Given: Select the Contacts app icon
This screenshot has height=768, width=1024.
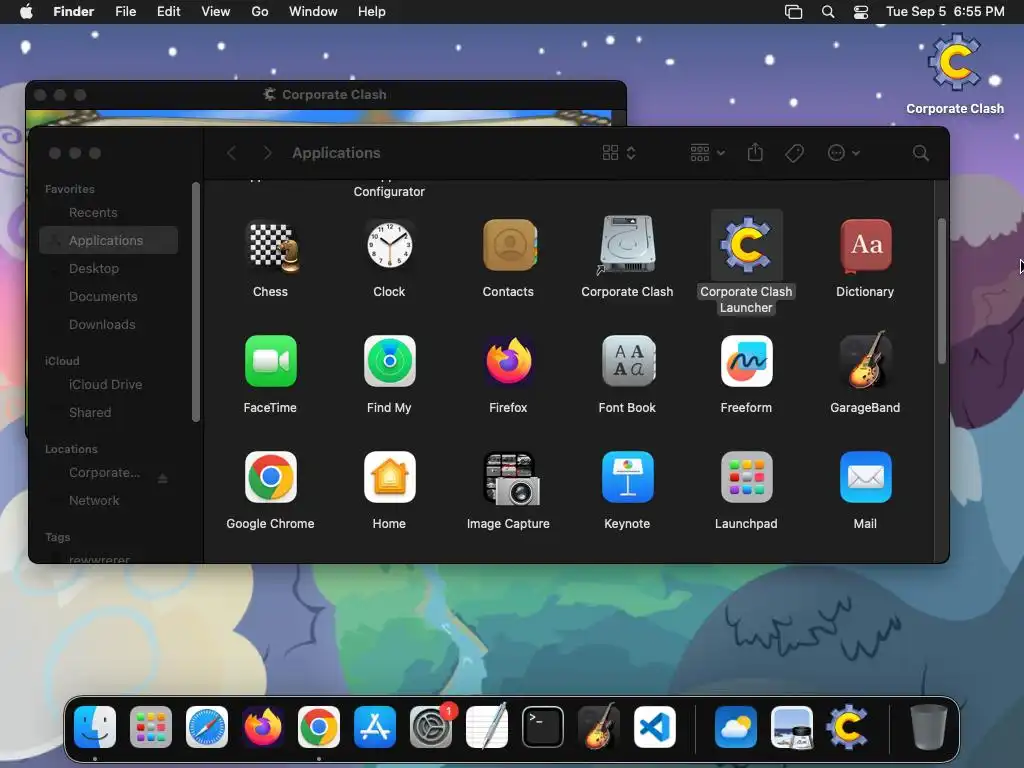Looking at the screenshot, I should coord(509,246).
